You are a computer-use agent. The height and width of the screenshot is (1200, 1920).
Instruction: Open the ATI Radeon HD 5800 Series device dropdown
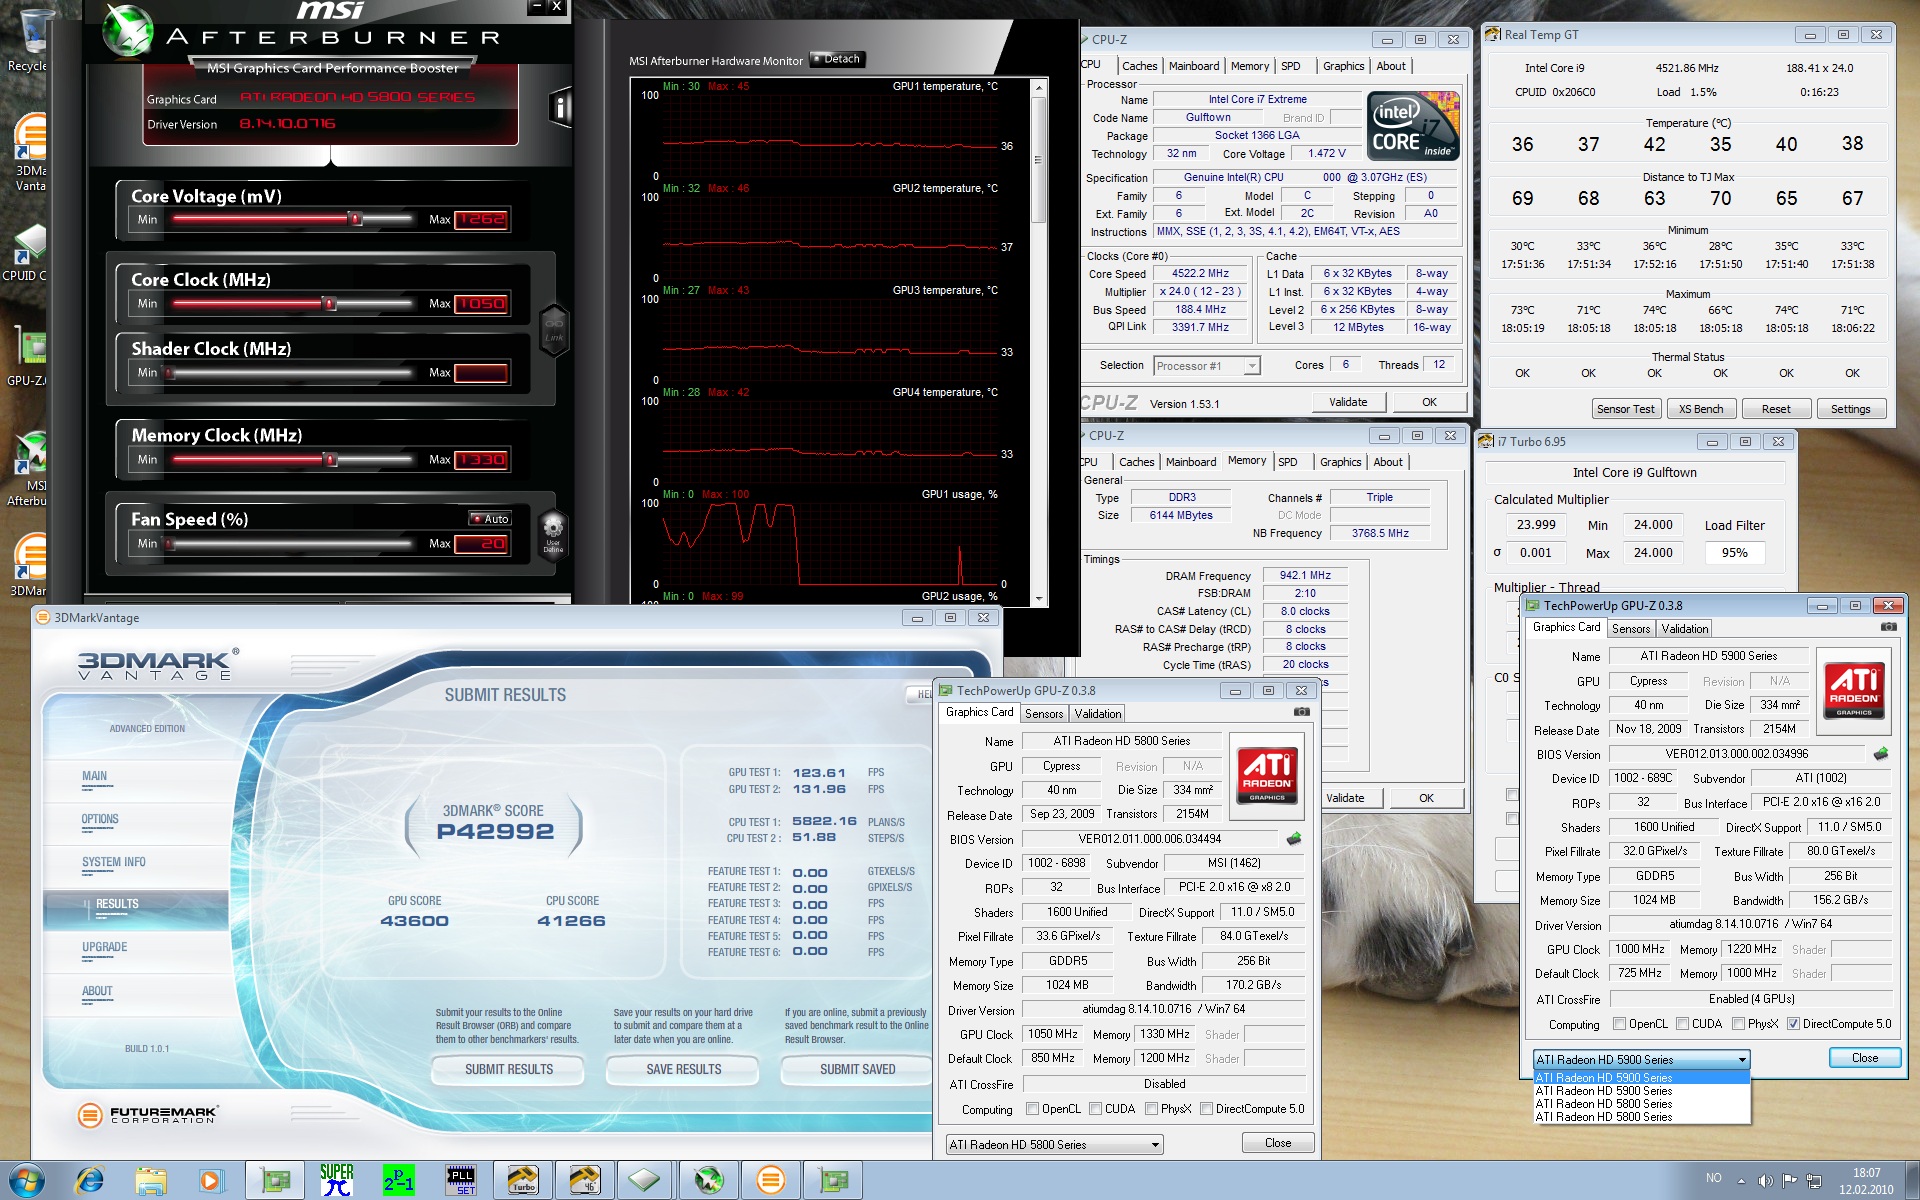click(x=1054, y=1145)
